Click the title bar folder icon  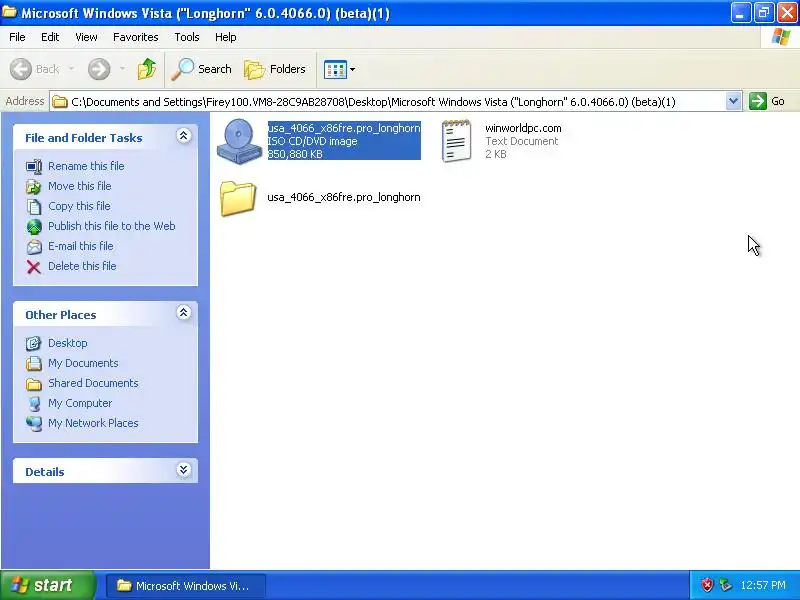(x=9, y=11)
